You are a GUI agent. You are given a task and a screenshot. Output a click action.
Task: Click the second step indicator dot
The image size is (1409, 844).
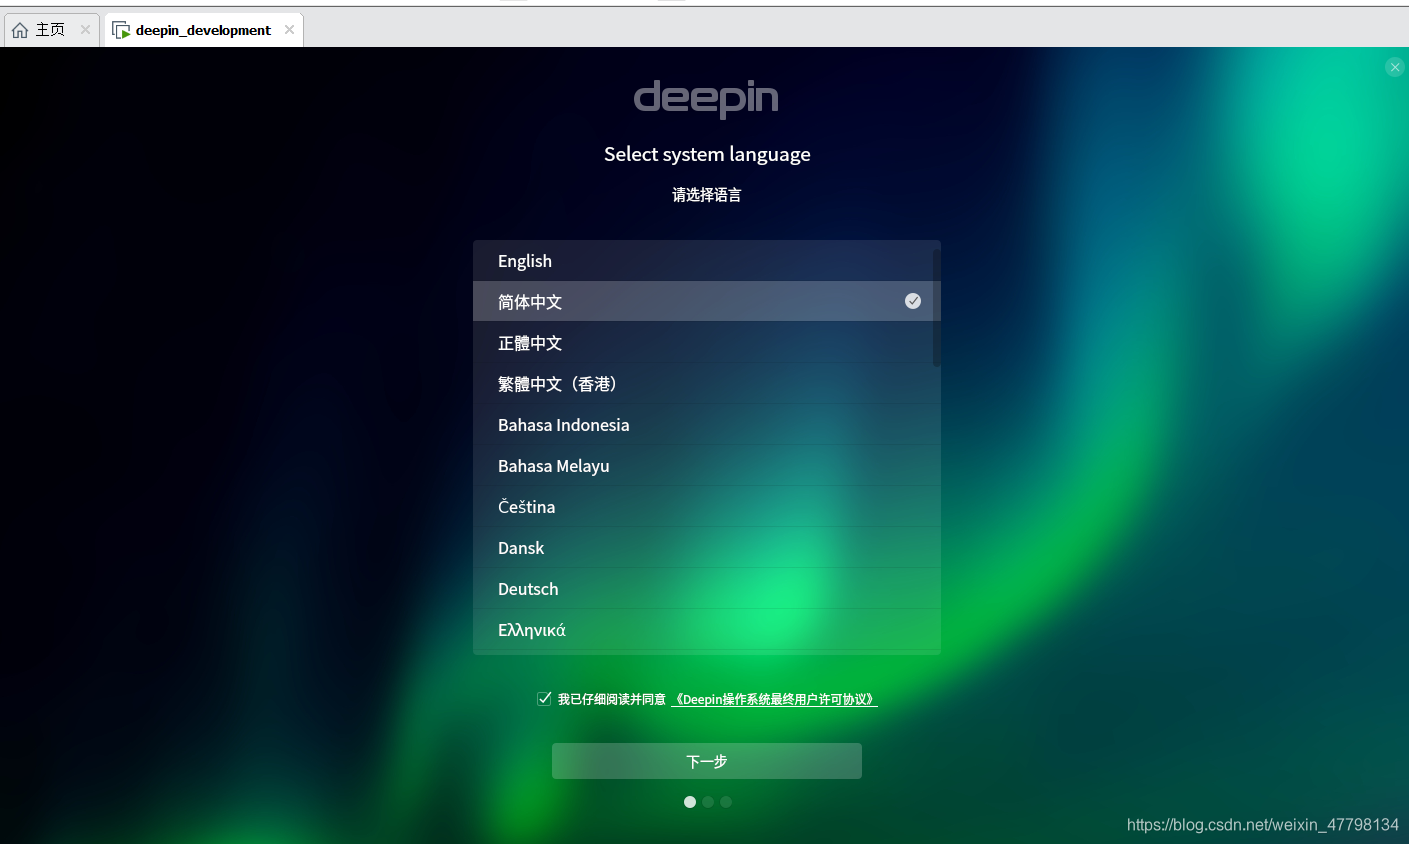pos(708,802)
